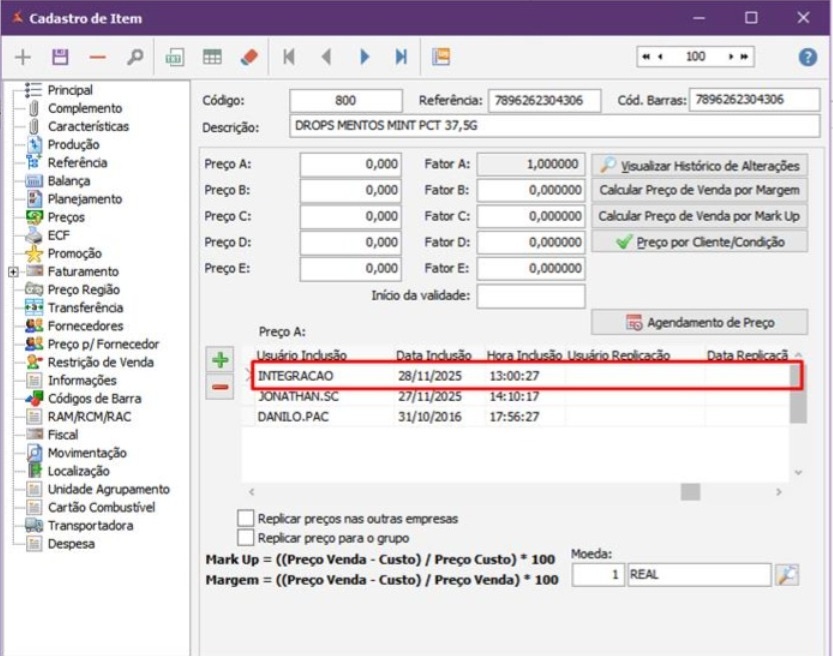Viewport: 833px width, 656px height.
Task: Open Movimentação tree item
Action: (87, 453)
